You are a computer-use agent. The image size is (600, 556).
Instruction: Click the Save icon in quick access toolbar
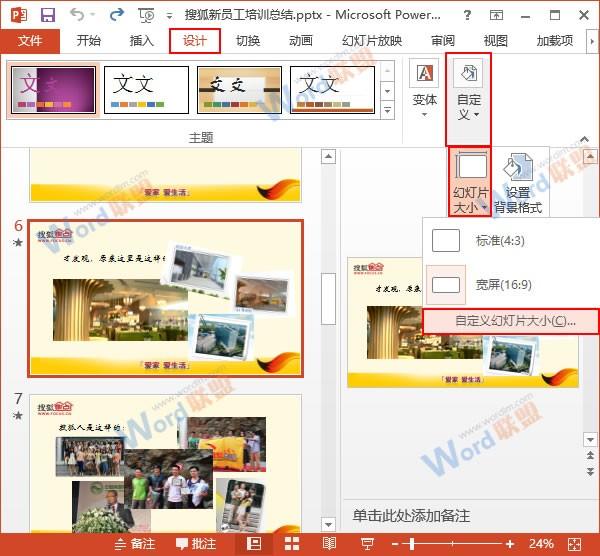[x=47, y=14]
